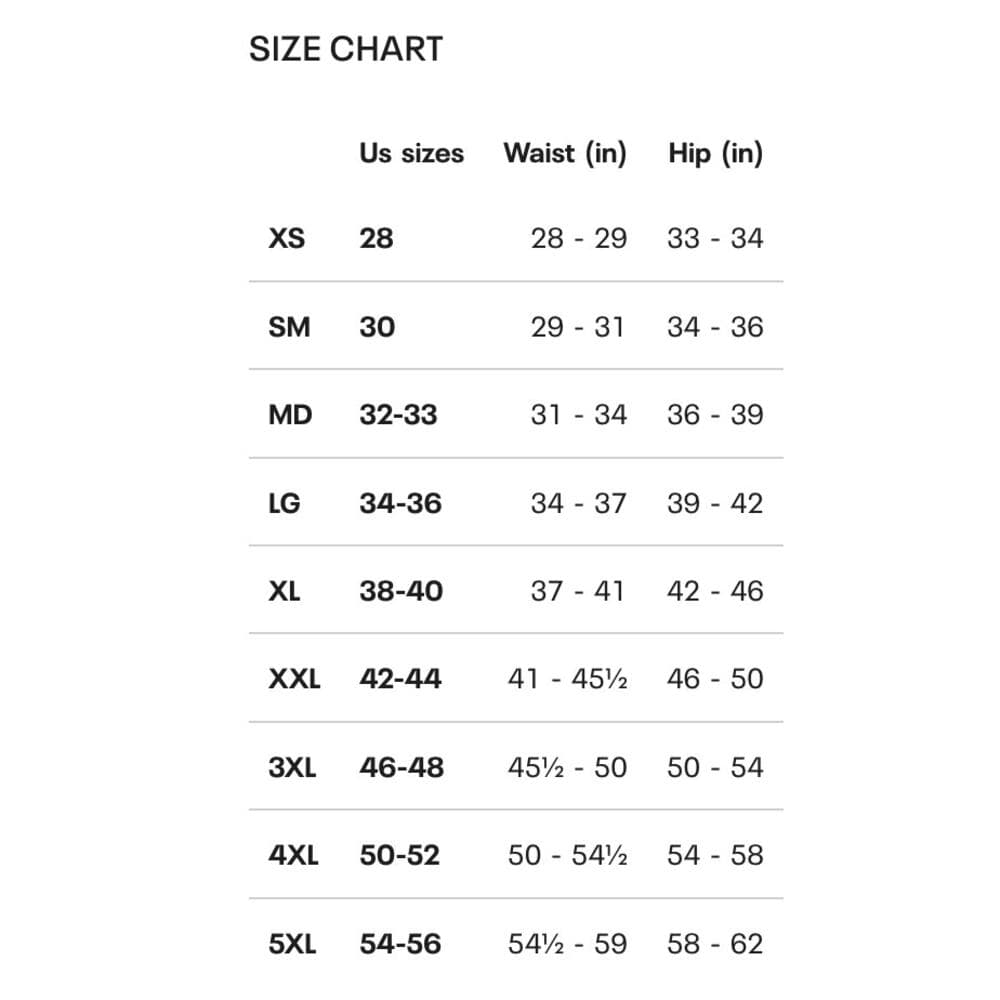Viewport: 1000px width, 1000px height.
Task: Click hip measurement 58 - 62
Action: (x=715, y=944)
